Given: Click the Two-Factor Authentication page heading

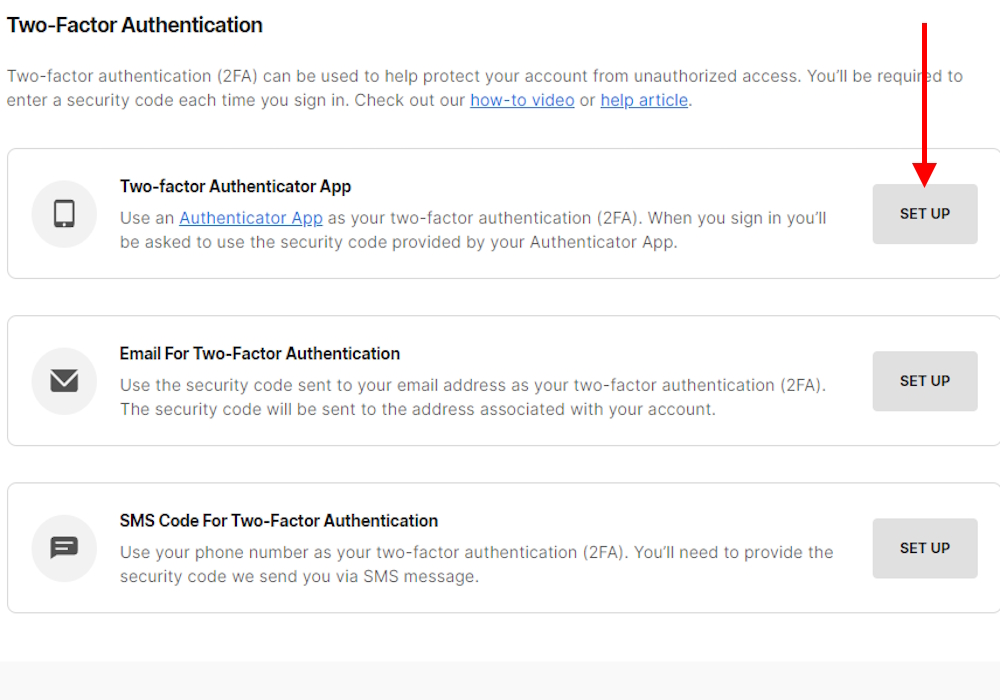Looking at the screenshot, I should pos(135,25).
